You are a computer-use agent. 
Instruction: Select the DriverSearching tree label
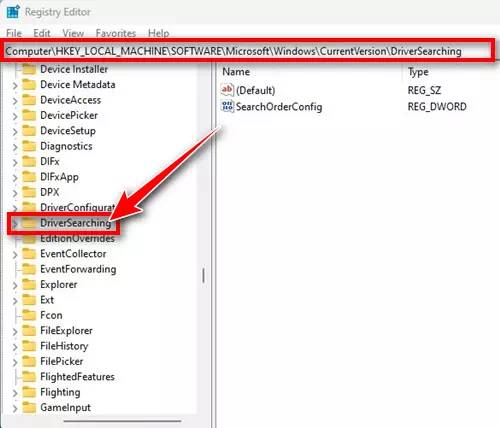[x=76, y=223]
